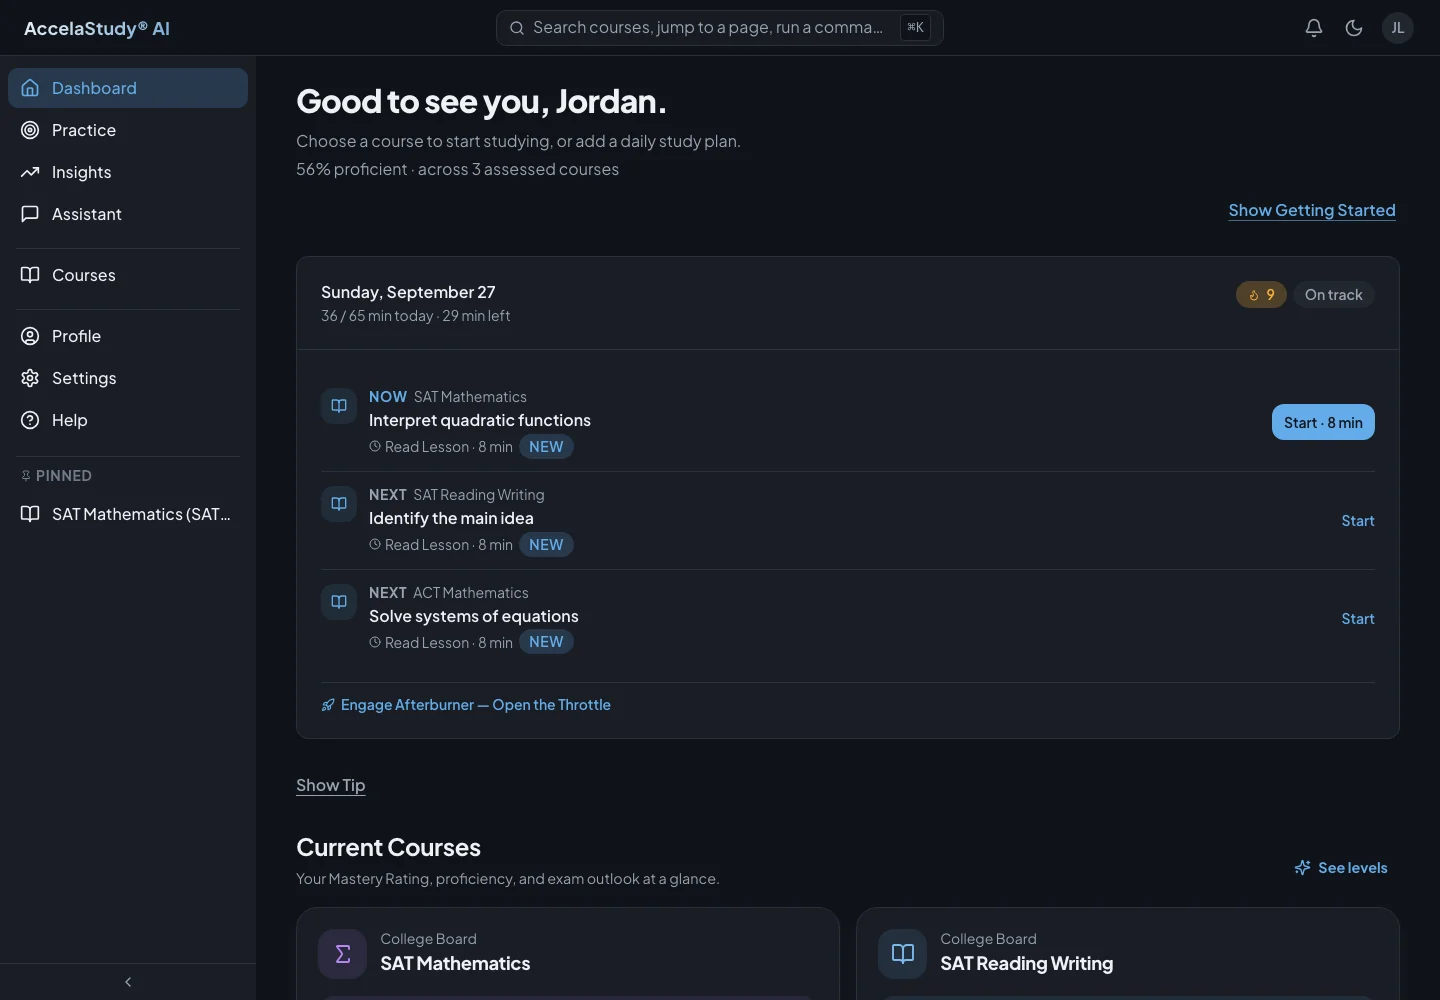Click NEW badge on Solve systems of equations
Viewport: 1440px width, 1000px height.
[x=546, y=642]
